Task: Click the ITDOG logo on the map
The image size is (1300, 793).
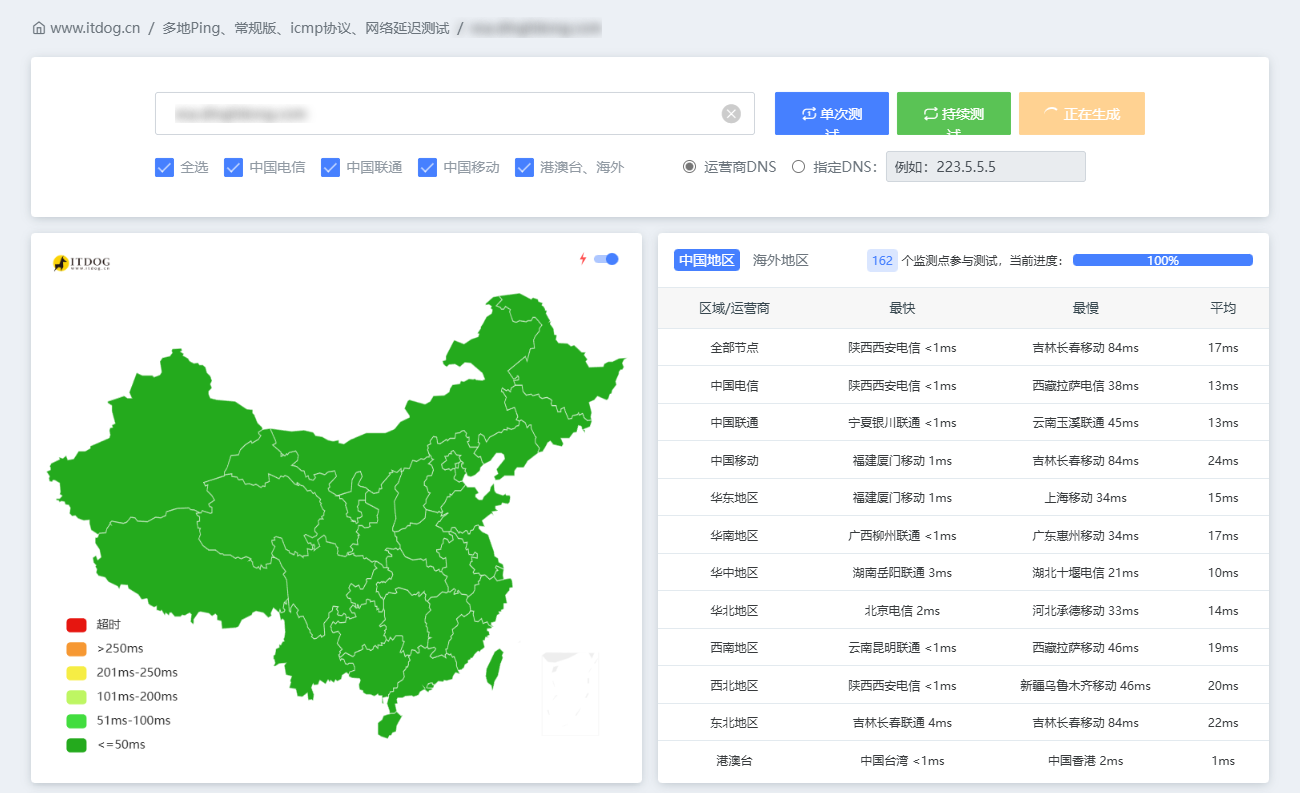Action: click(x=82, y=263)
